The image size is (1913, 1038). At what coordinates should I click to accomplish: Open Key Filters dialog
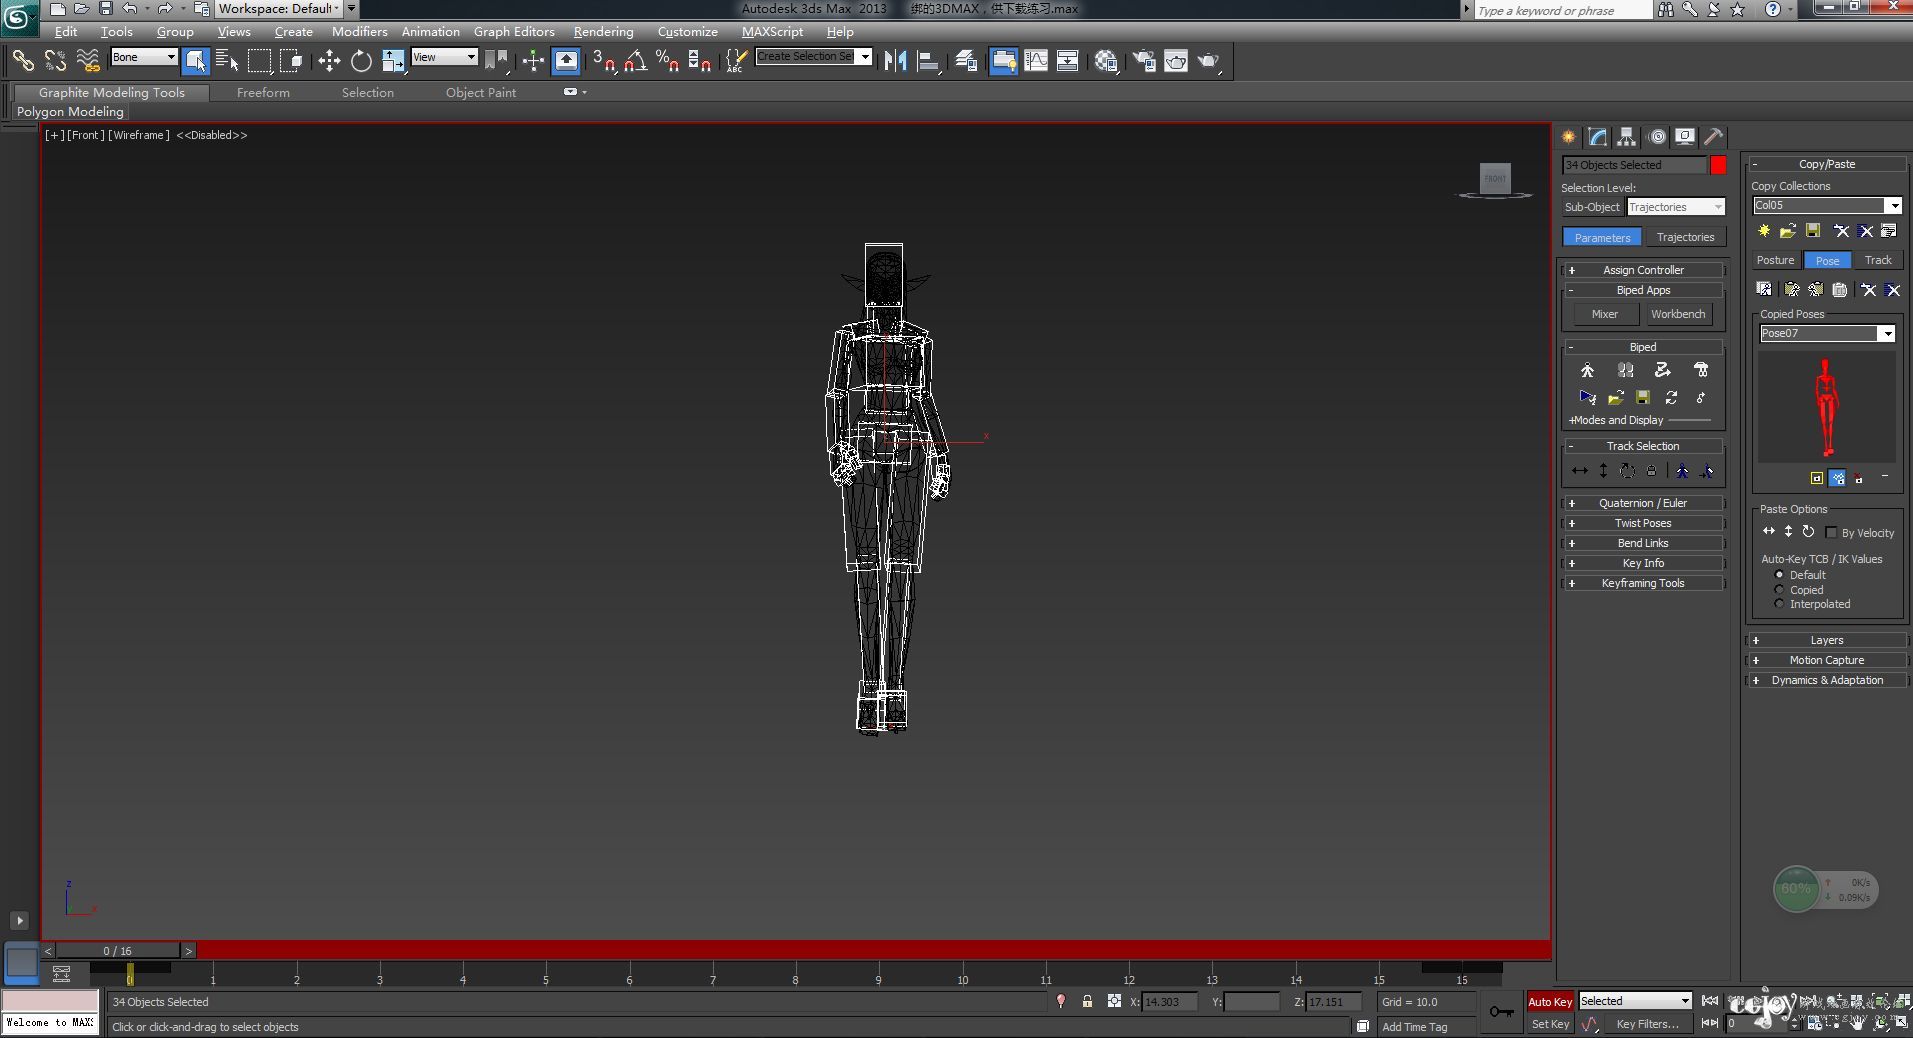[1647, 1024]
